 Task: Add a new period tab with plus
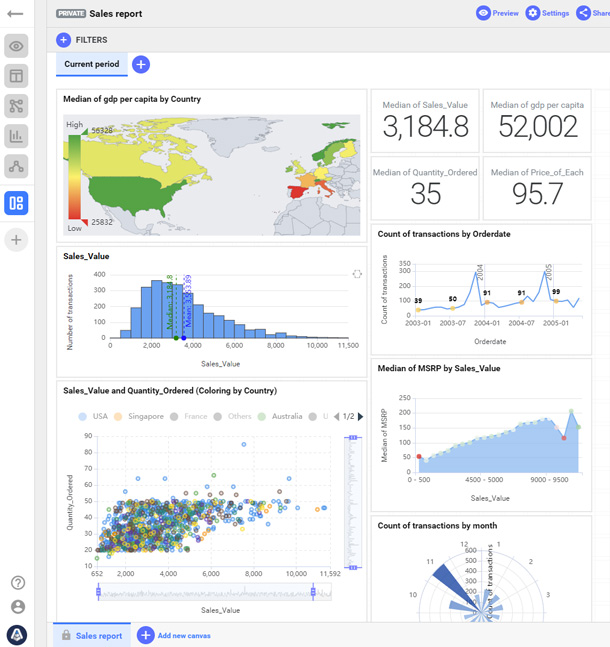click(141, 64)
